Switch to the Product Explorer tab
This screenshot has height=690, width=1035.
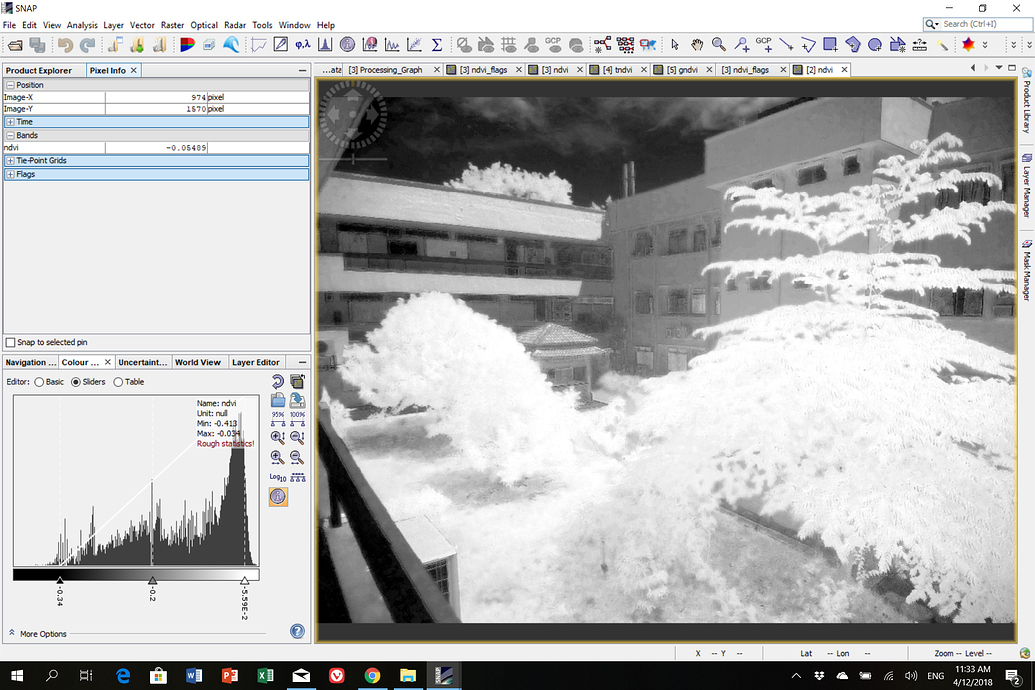pyautogui.click(x=39, y=70)
